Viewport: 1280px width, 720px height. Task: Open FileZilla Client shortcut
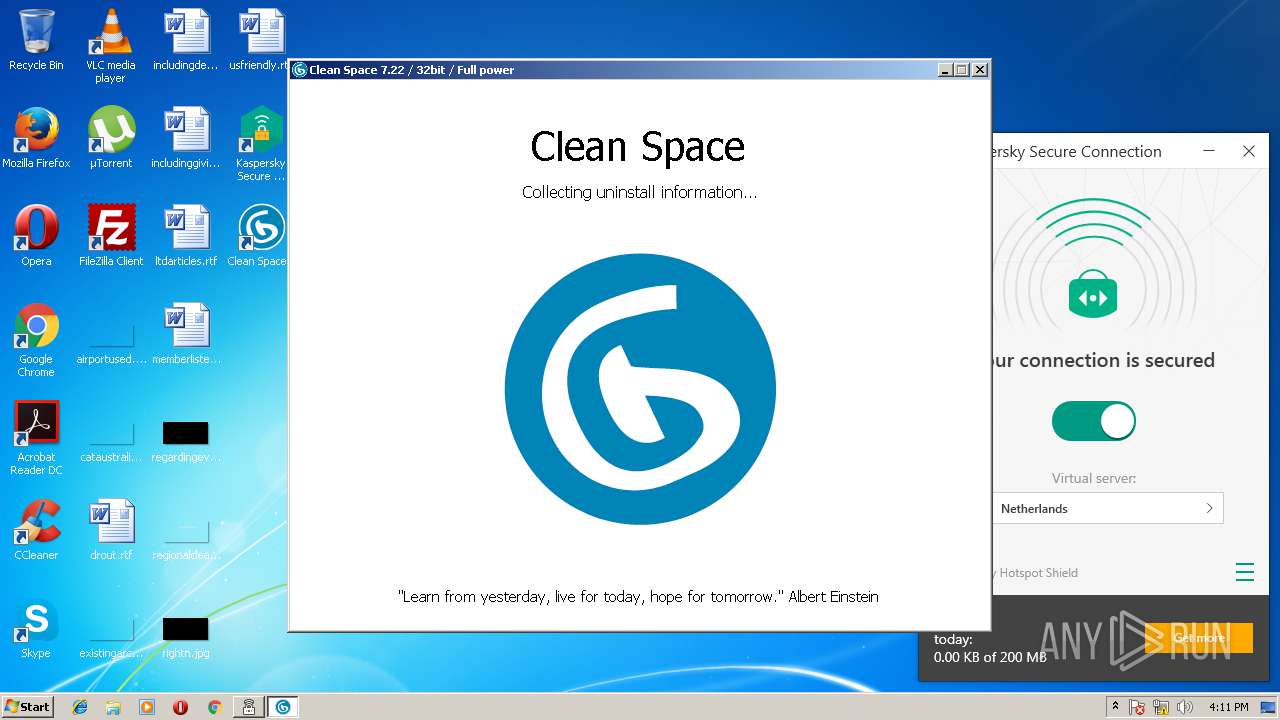tap(111, 236)
